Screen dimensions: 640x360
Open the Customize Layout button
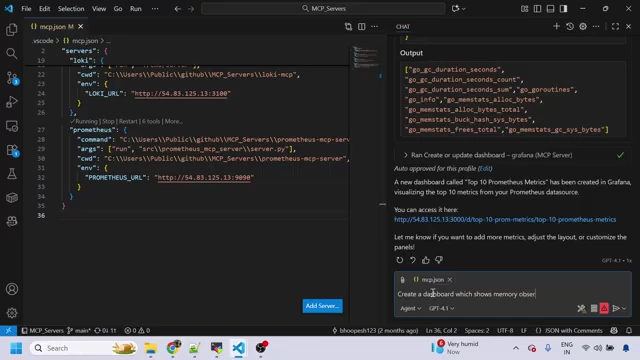click(524, 9)
